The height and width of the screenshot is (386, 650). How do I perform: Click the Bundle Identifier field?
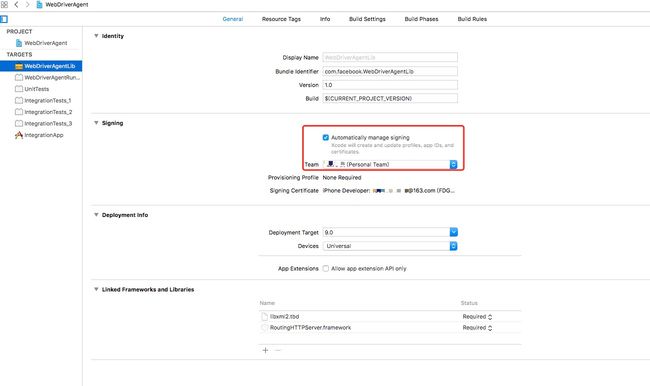pos(390,71)
